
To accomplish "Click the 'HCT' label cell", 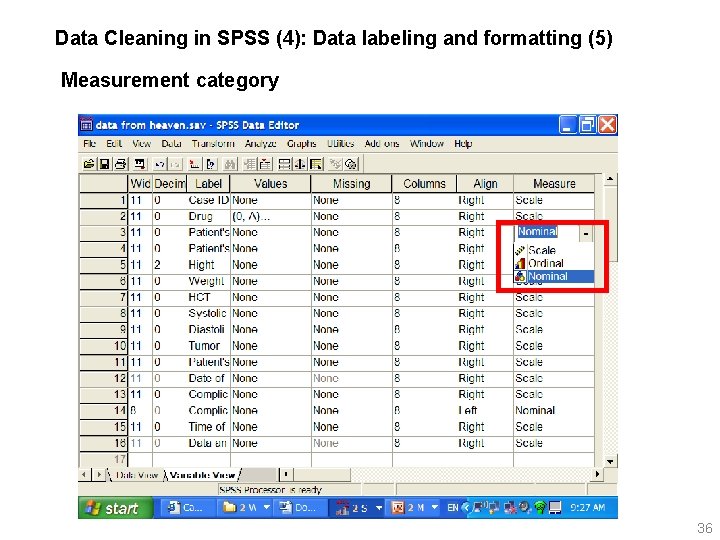I will tap(208, 297).
